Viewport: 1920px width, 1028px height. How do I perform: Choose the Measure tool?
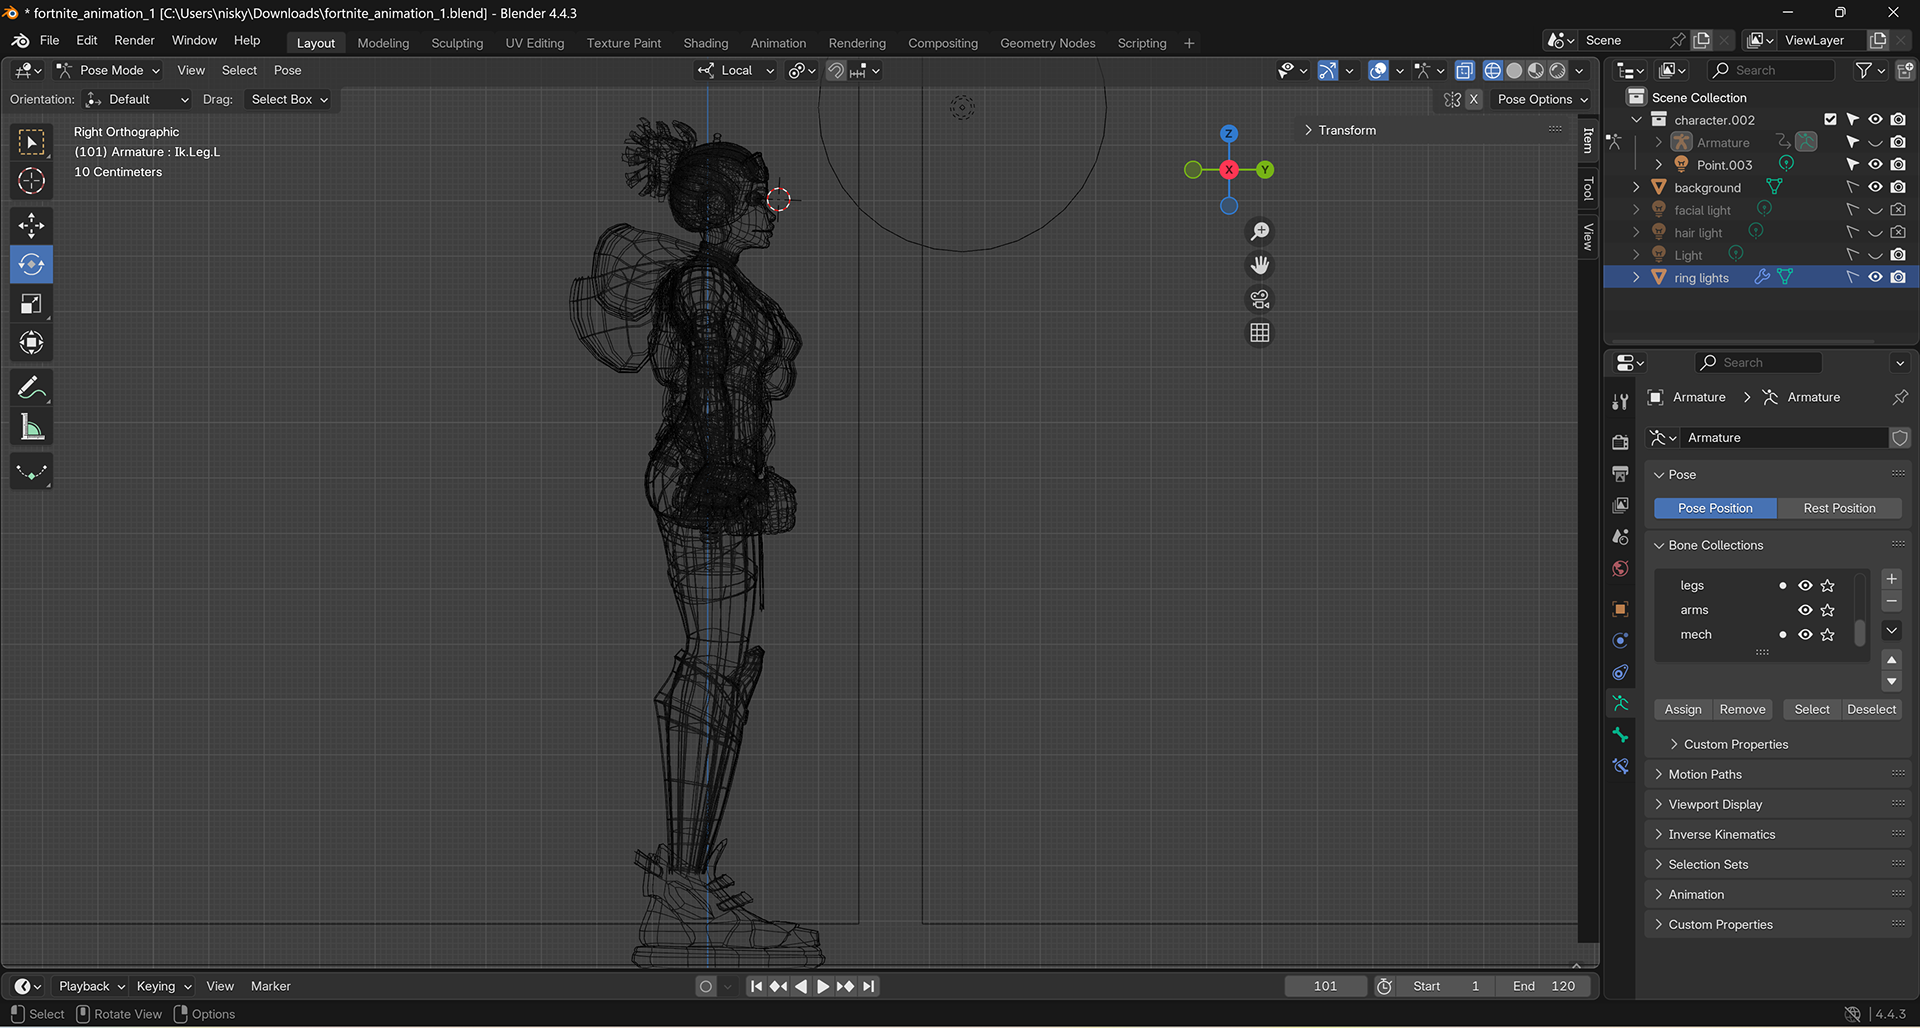31,428
